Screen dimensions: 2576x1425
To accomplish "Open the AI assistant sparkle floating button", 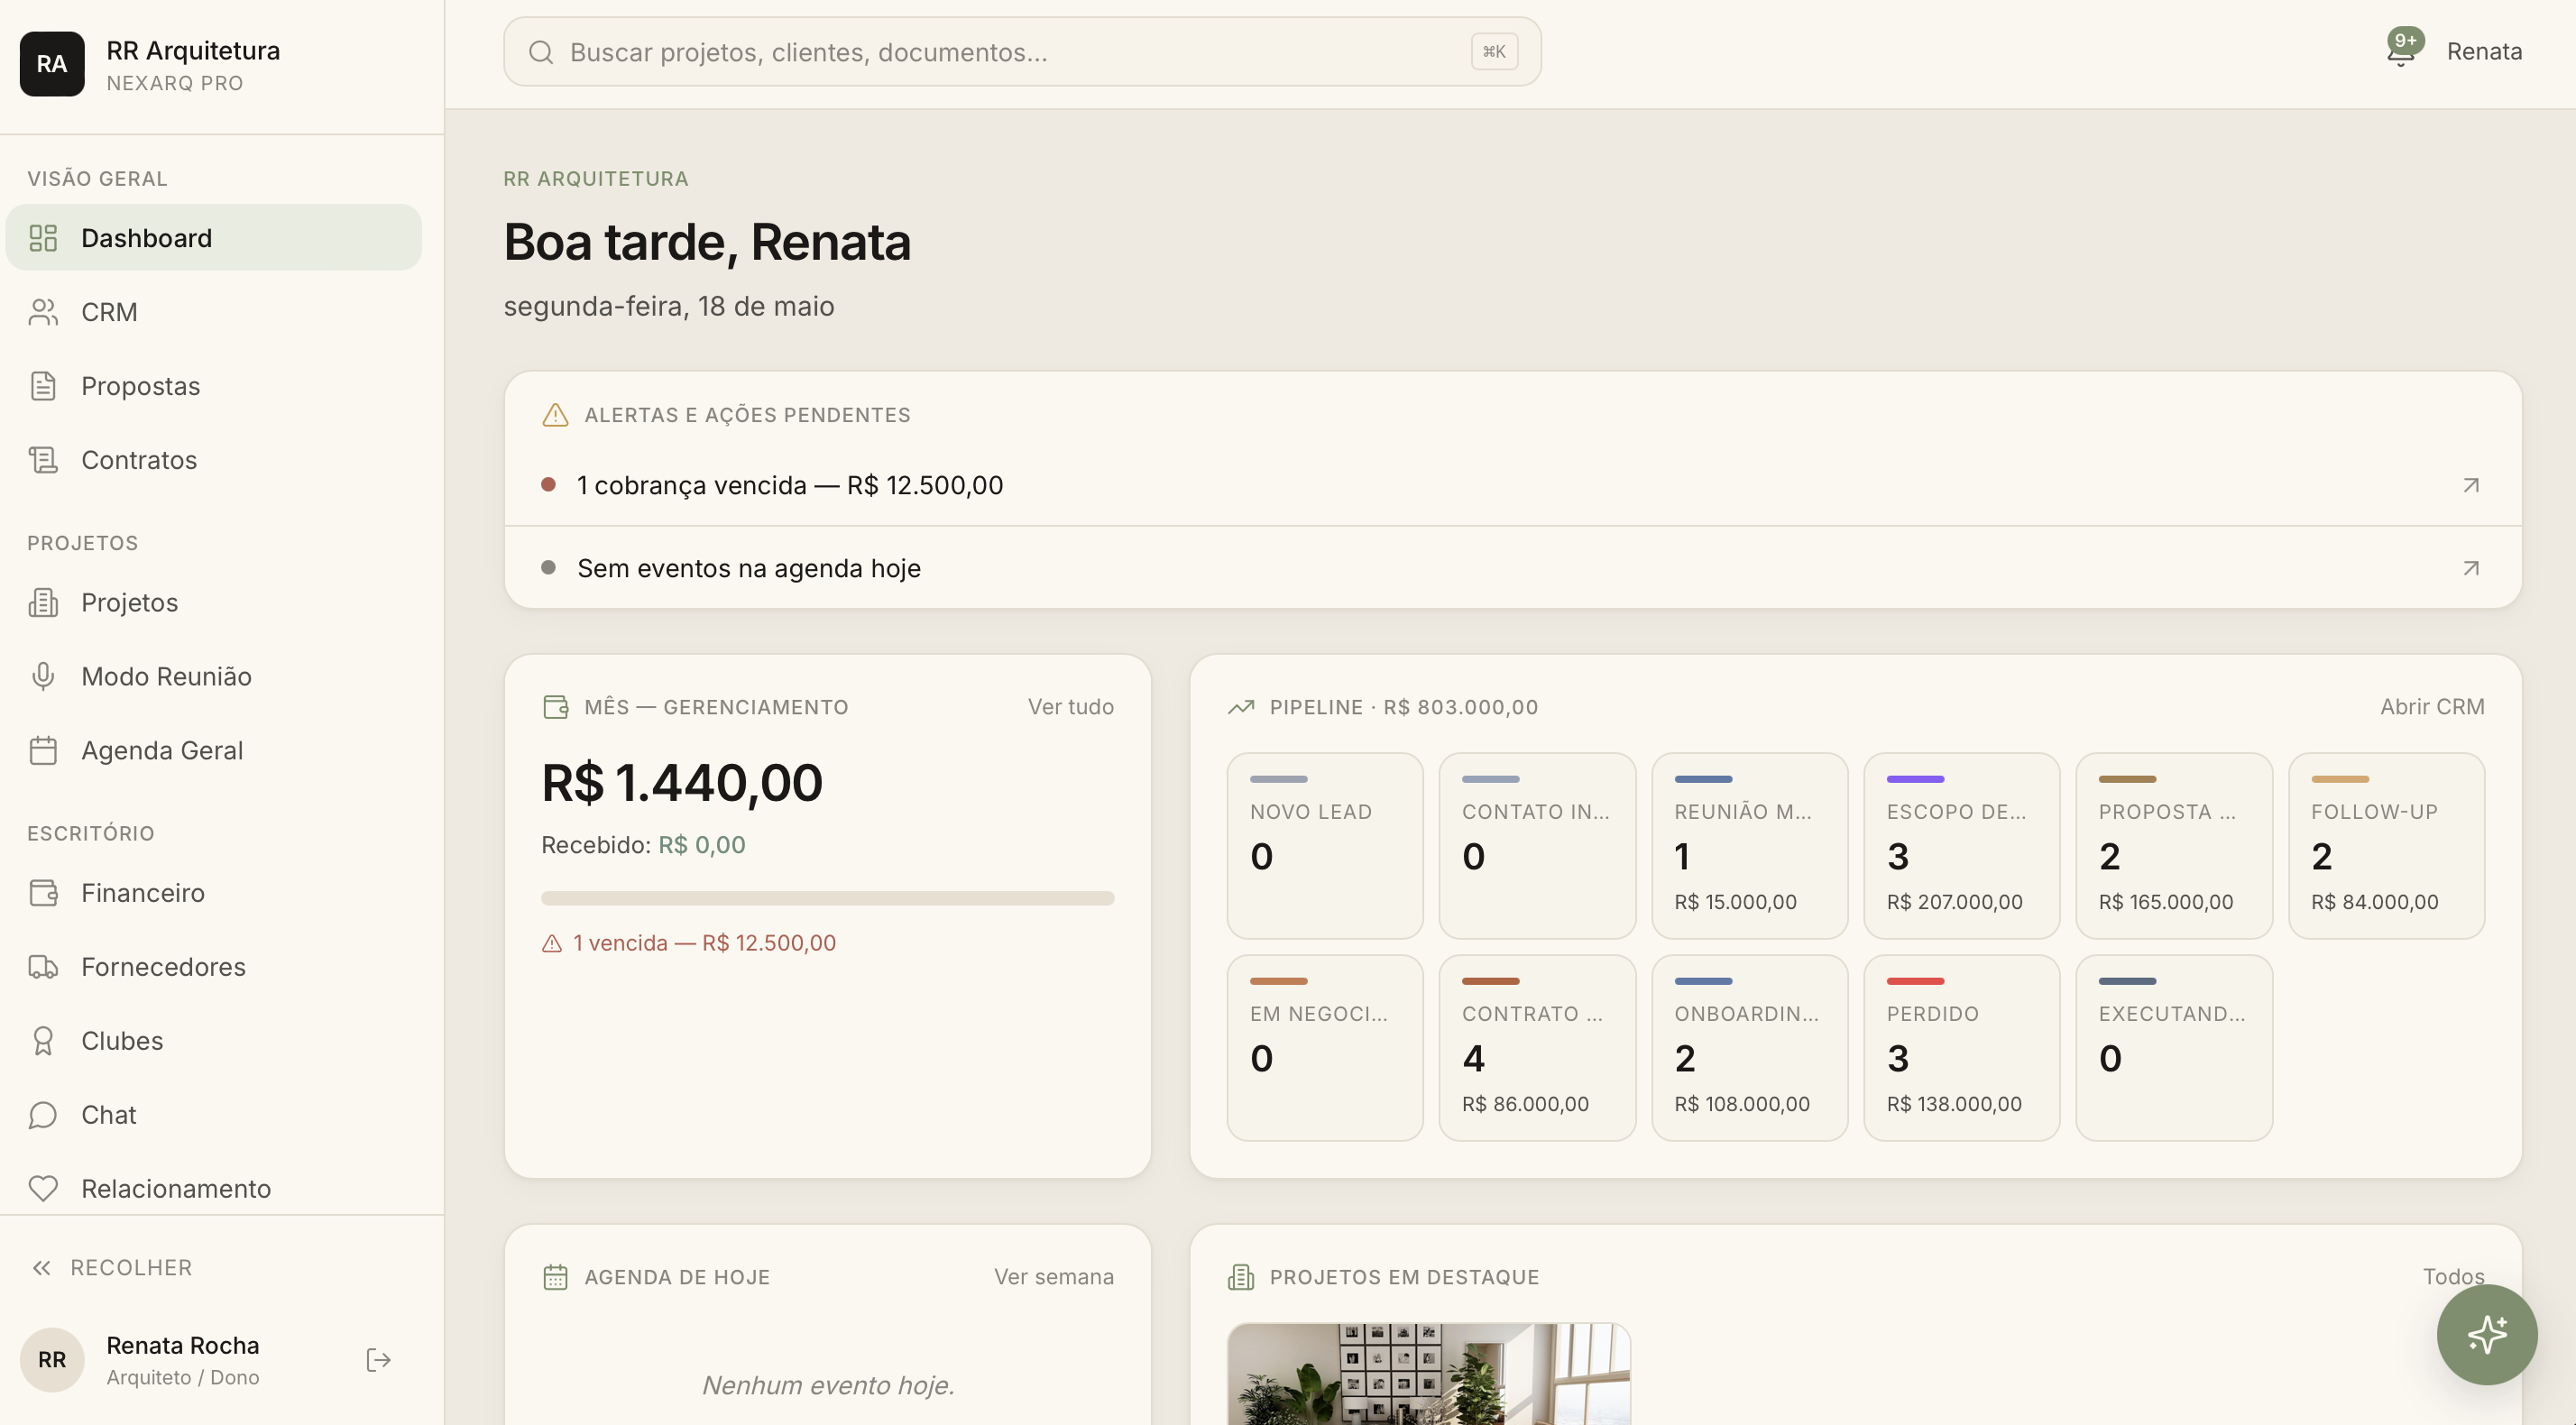I will [x=2487, y=1335].
